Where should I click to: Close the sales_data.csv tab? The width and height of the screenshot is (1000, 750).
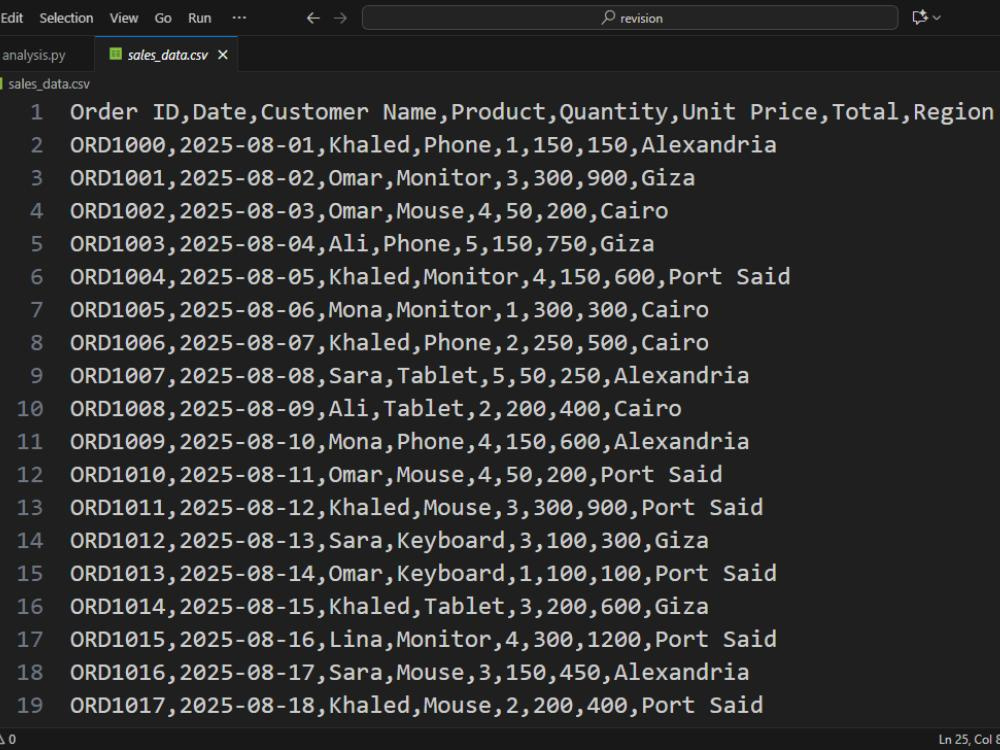223,54
